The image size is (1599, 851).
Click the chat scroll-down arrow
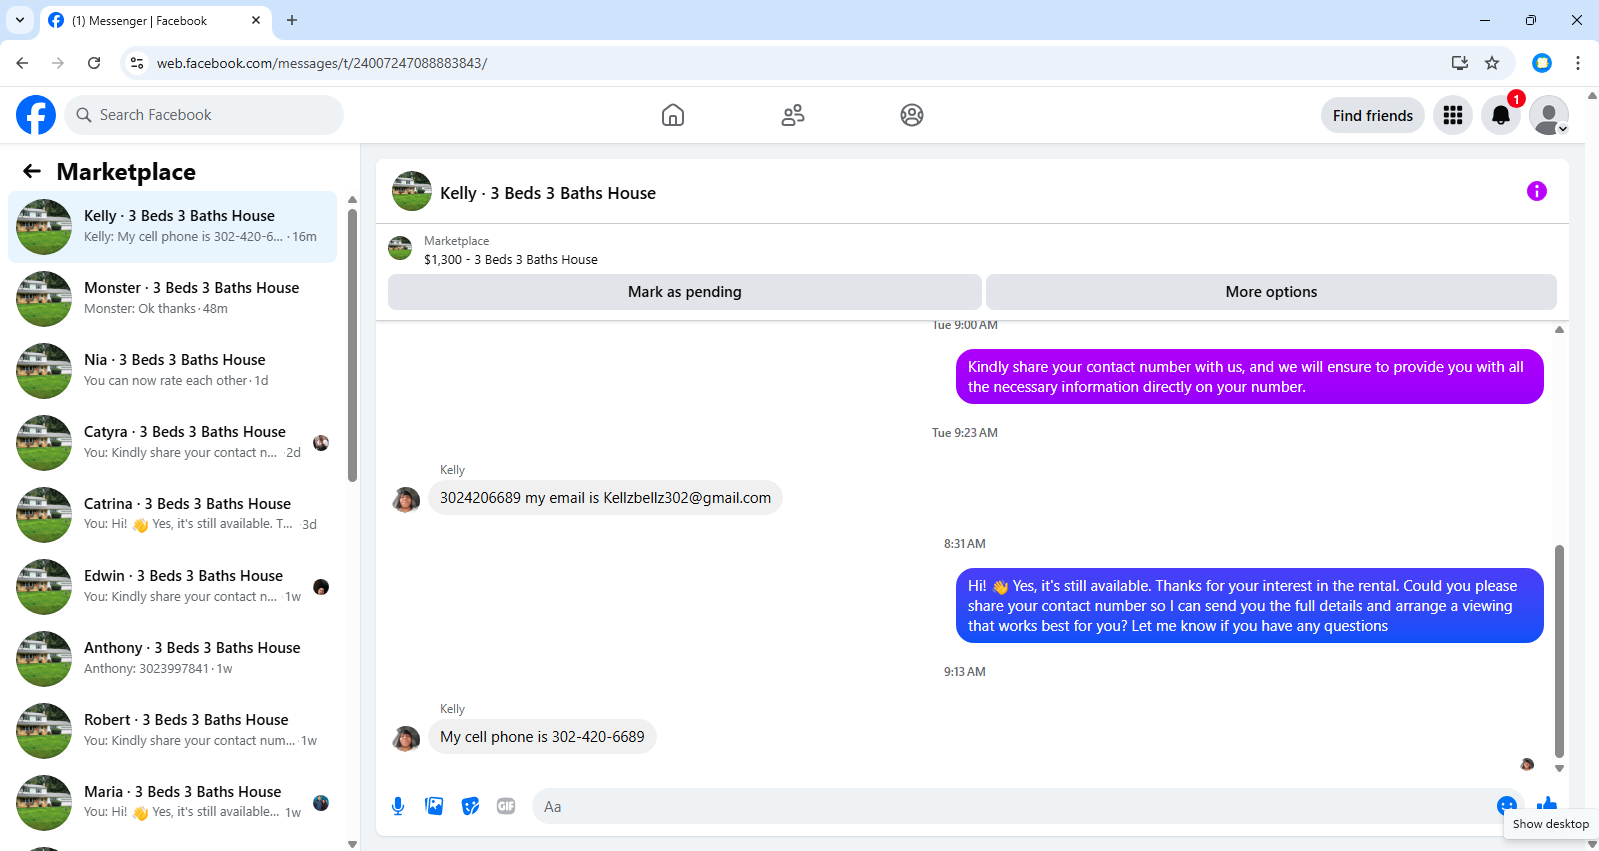click(x=1559, y=769)
